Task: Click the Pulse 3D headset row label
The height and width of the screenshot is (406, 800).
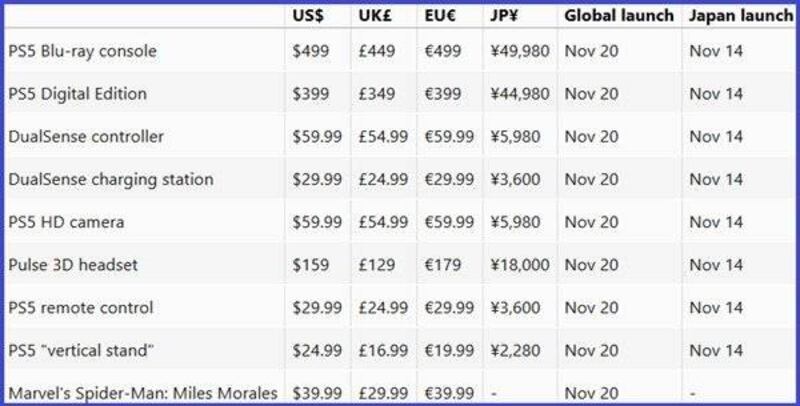Action: (x=73, y=265)
